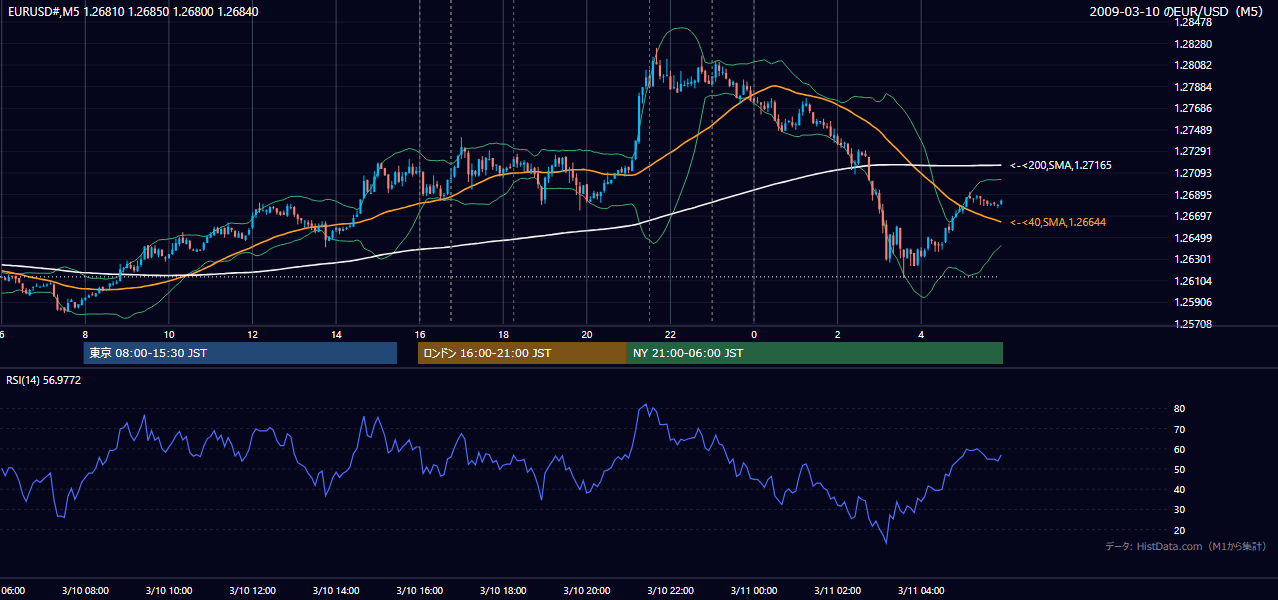Click the RSI 30 level label
1278x600 pixels.
1179,510
